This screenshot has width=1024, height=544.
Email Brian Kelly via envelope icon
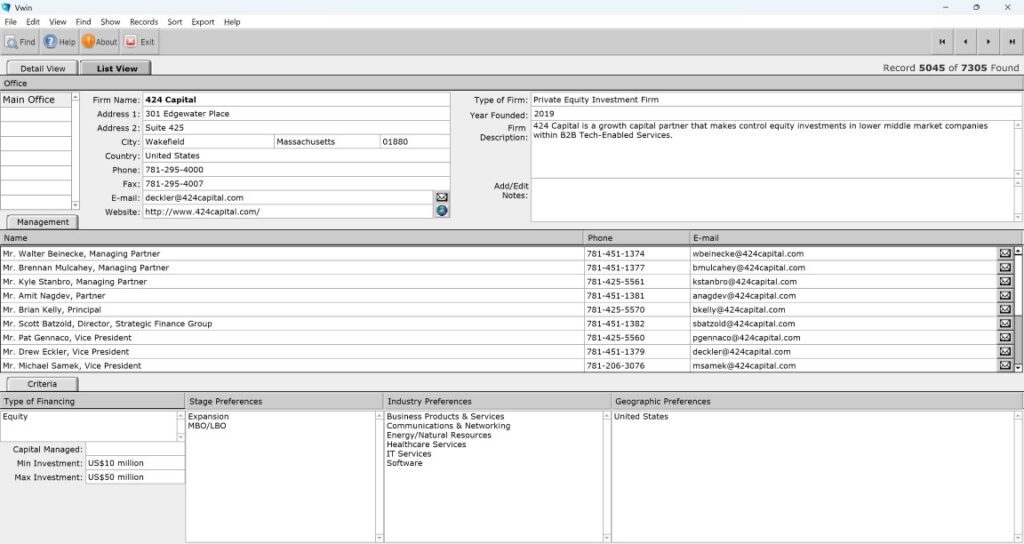(x=1005, y=310)
